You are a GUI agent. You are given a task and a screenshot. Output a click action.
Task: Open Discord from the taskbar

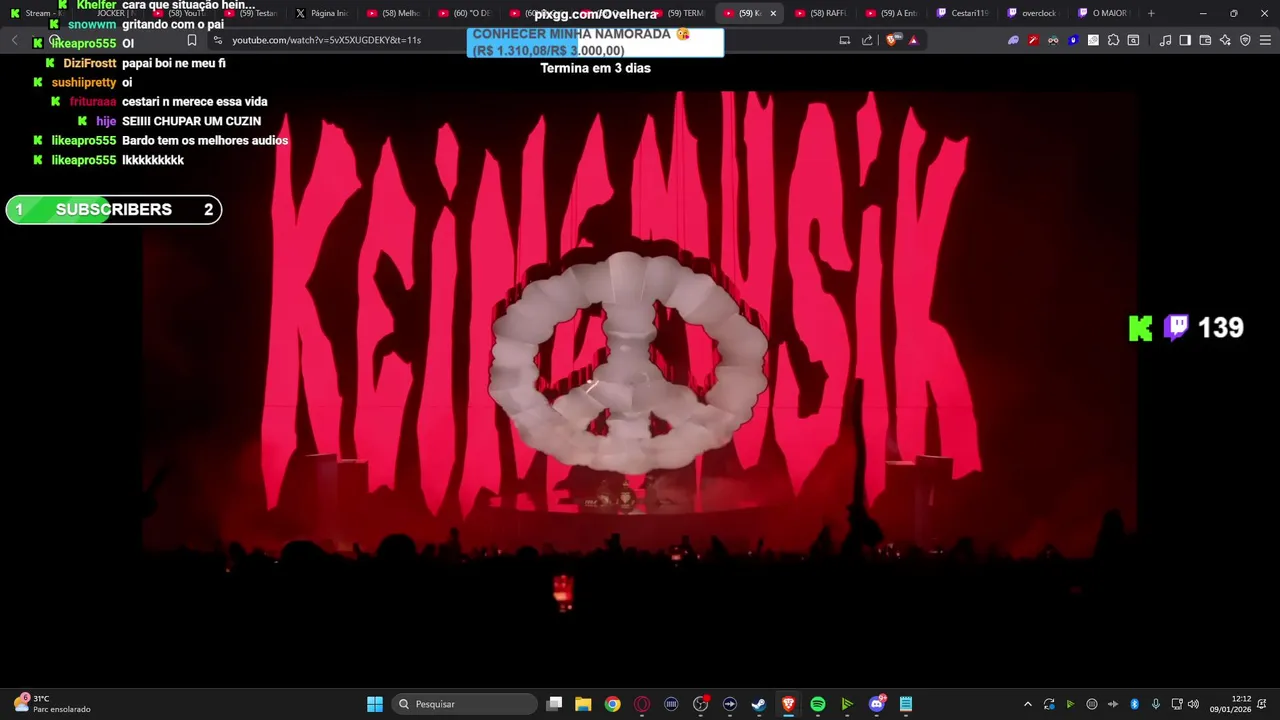877,704
